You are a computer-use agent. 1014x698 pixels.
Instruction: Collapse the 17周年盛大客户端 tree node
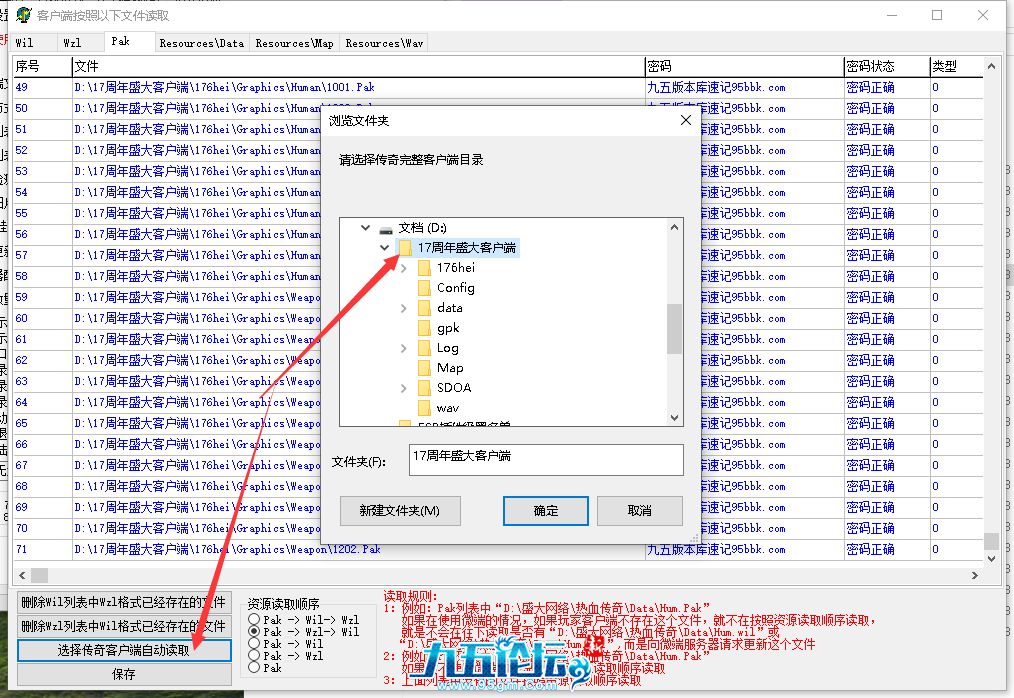click(384, 248)
